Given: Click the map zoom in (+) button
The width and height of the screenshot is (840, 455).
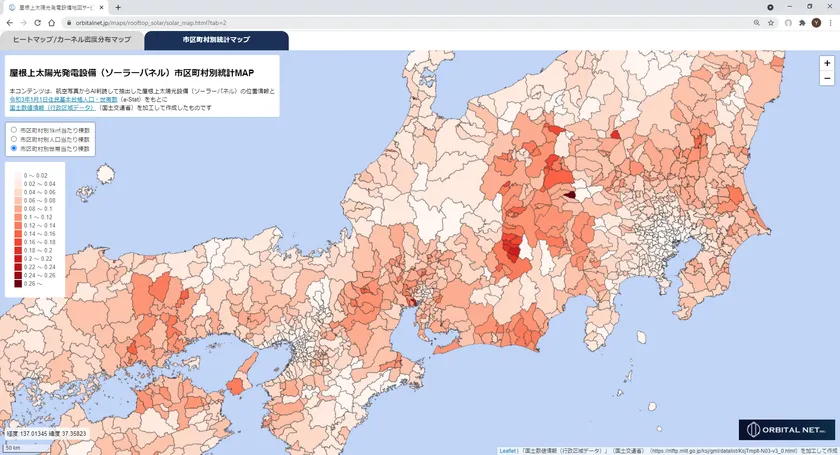Looking at the screenshot, I should [826, 63].
